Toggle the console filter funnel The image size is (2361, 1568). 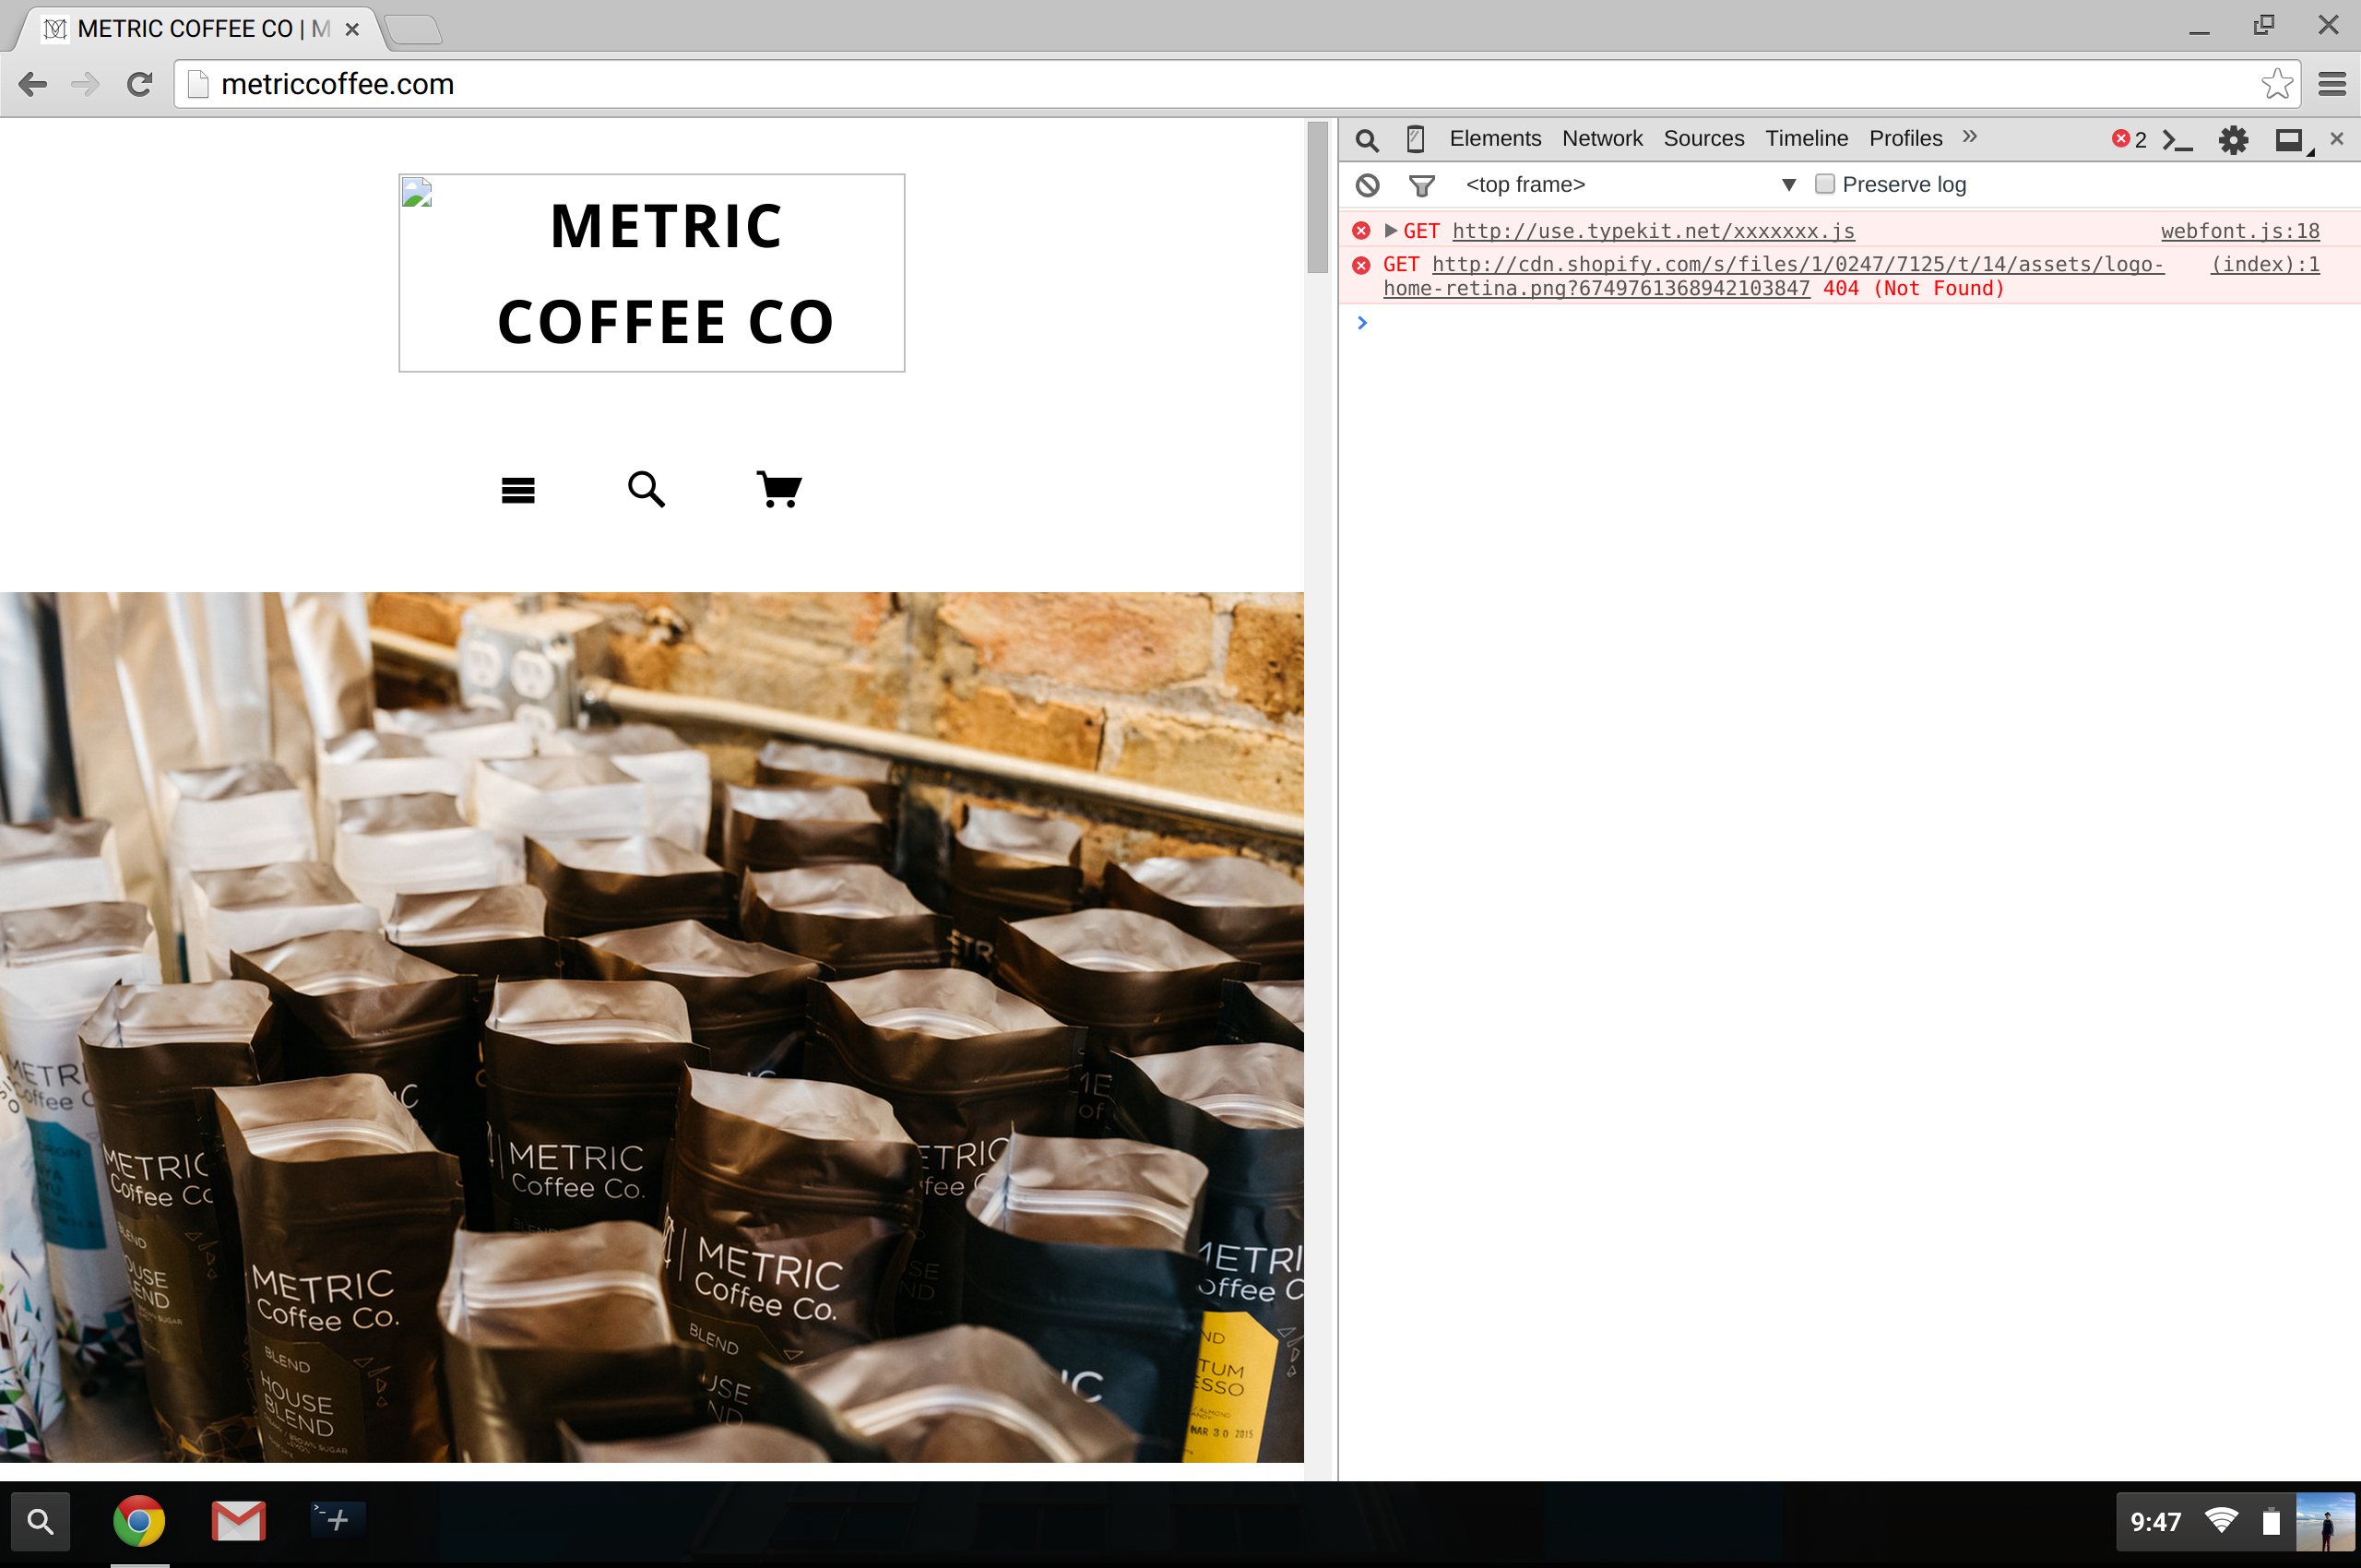click(x=1421, y=186)
